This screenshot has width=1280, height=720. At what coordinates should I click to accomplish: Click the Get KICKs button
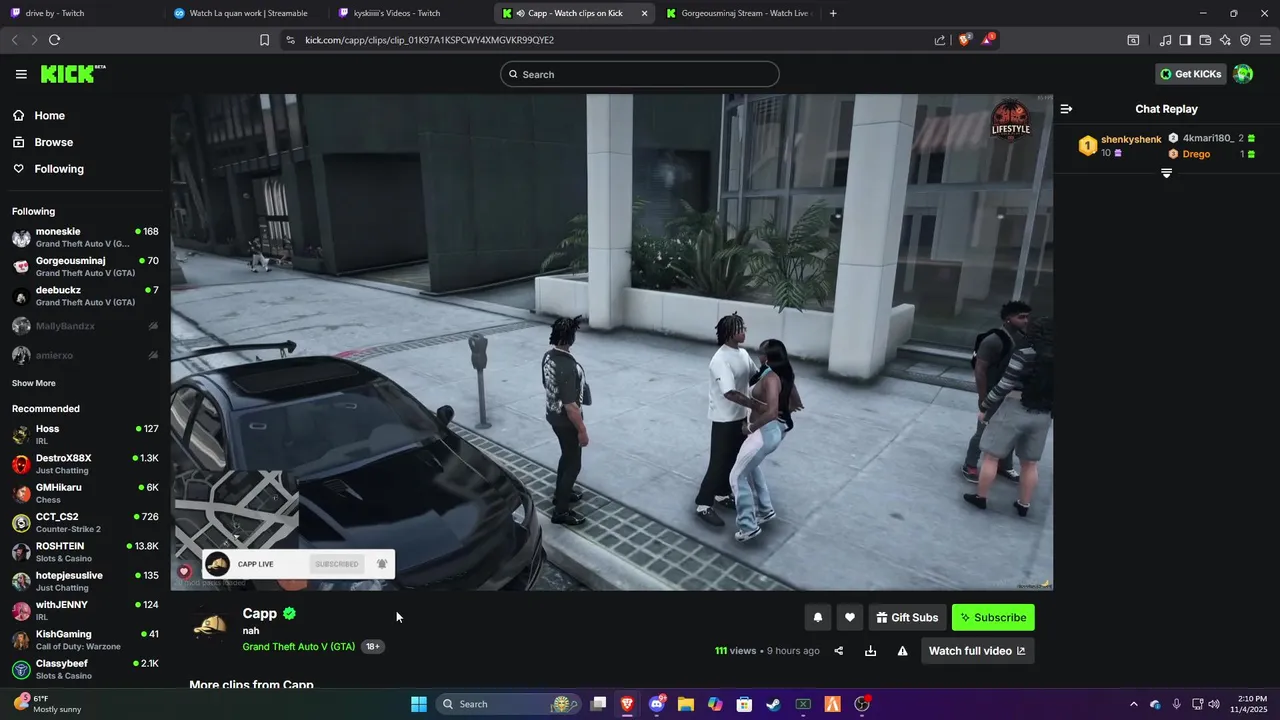[1190, 74]
